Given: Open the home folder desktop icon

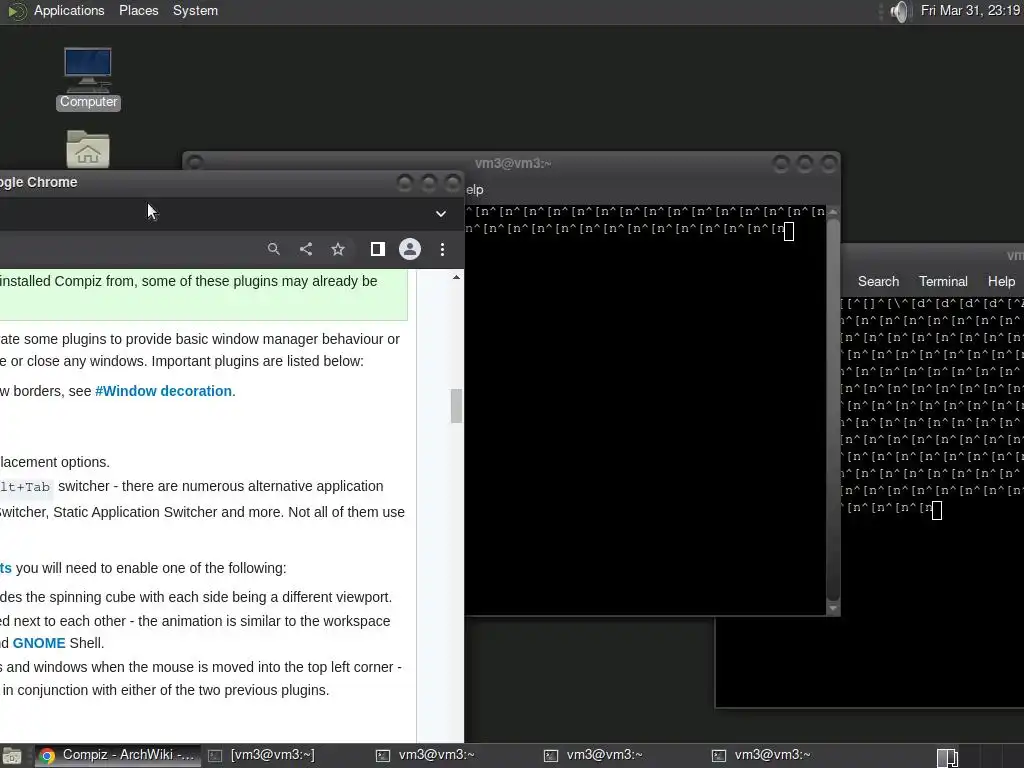Looking at the screenshot, I should coord(88,149).
